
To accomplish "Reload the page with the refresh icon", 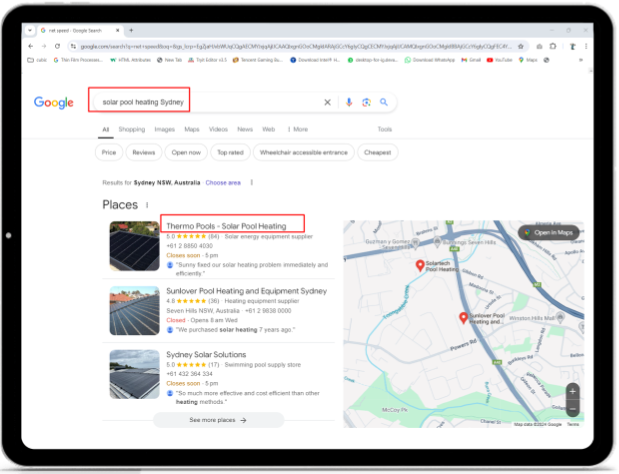I will coord(57,46).
